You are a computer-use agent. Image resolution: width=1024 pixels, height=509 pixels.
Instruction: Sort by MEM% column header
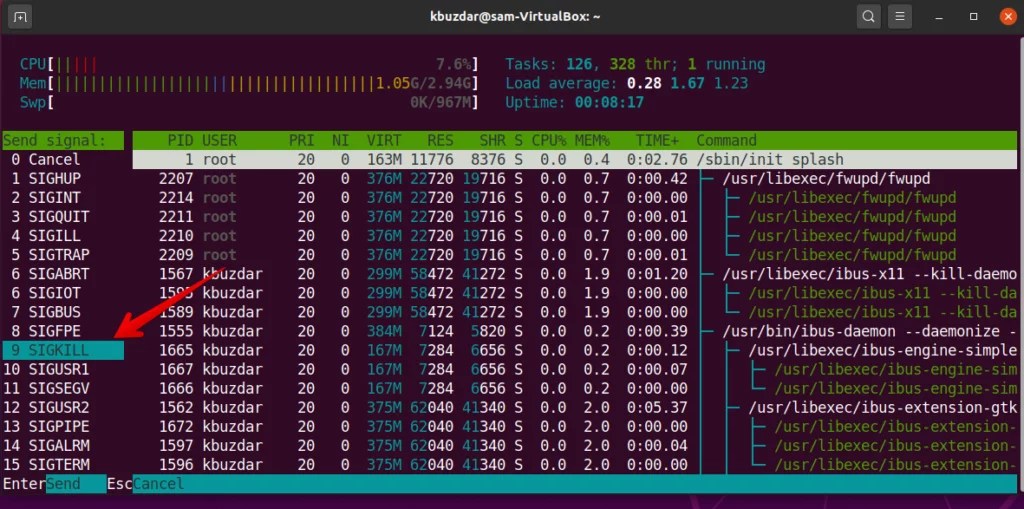click(592, 140)
